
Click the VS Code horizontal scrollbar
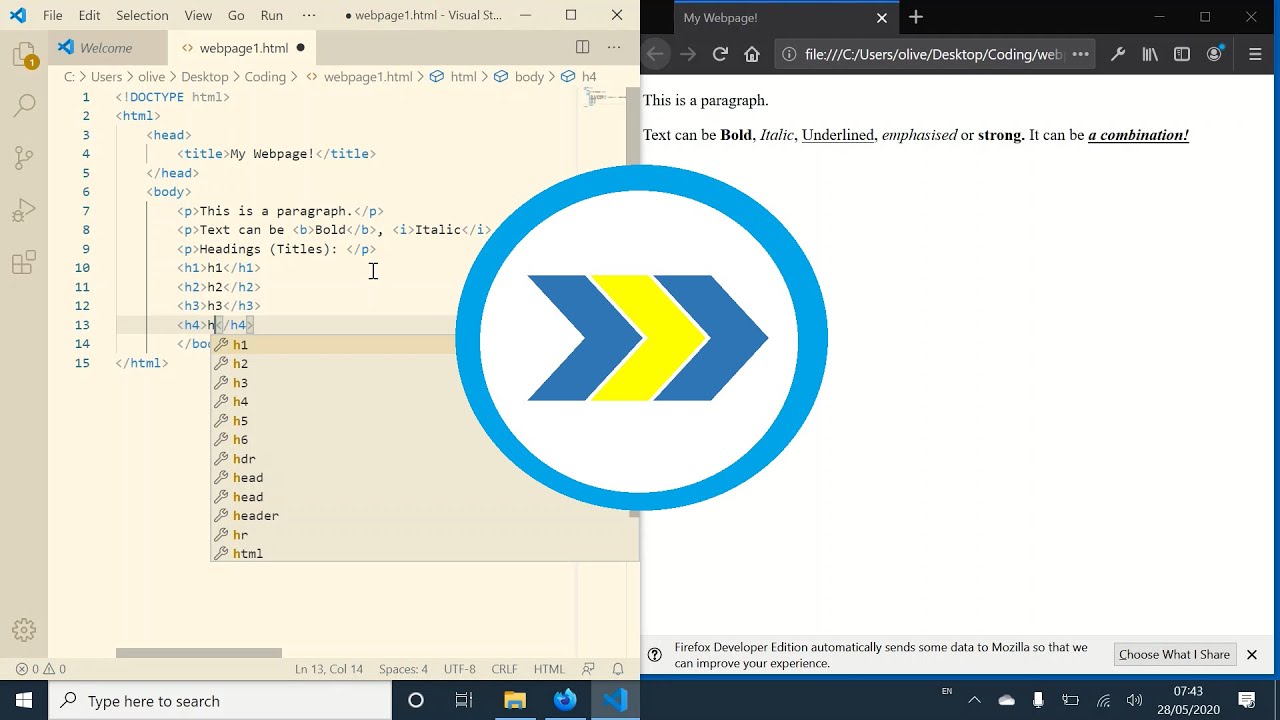tap(199, 653)
